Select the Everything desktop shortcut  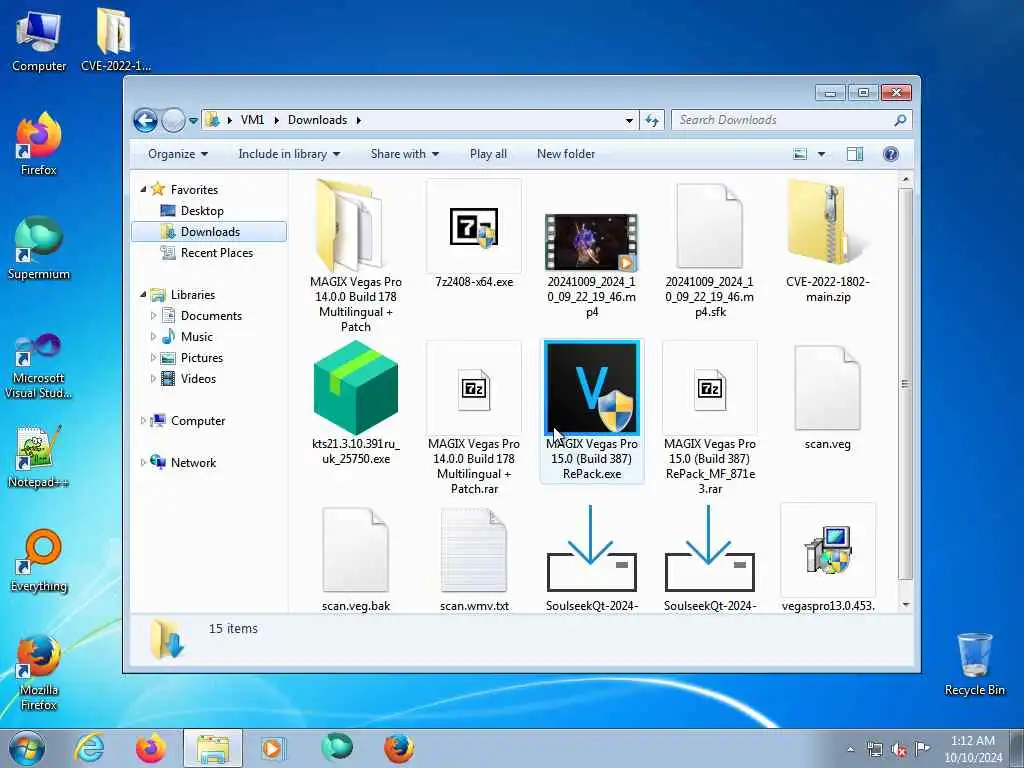39,560
